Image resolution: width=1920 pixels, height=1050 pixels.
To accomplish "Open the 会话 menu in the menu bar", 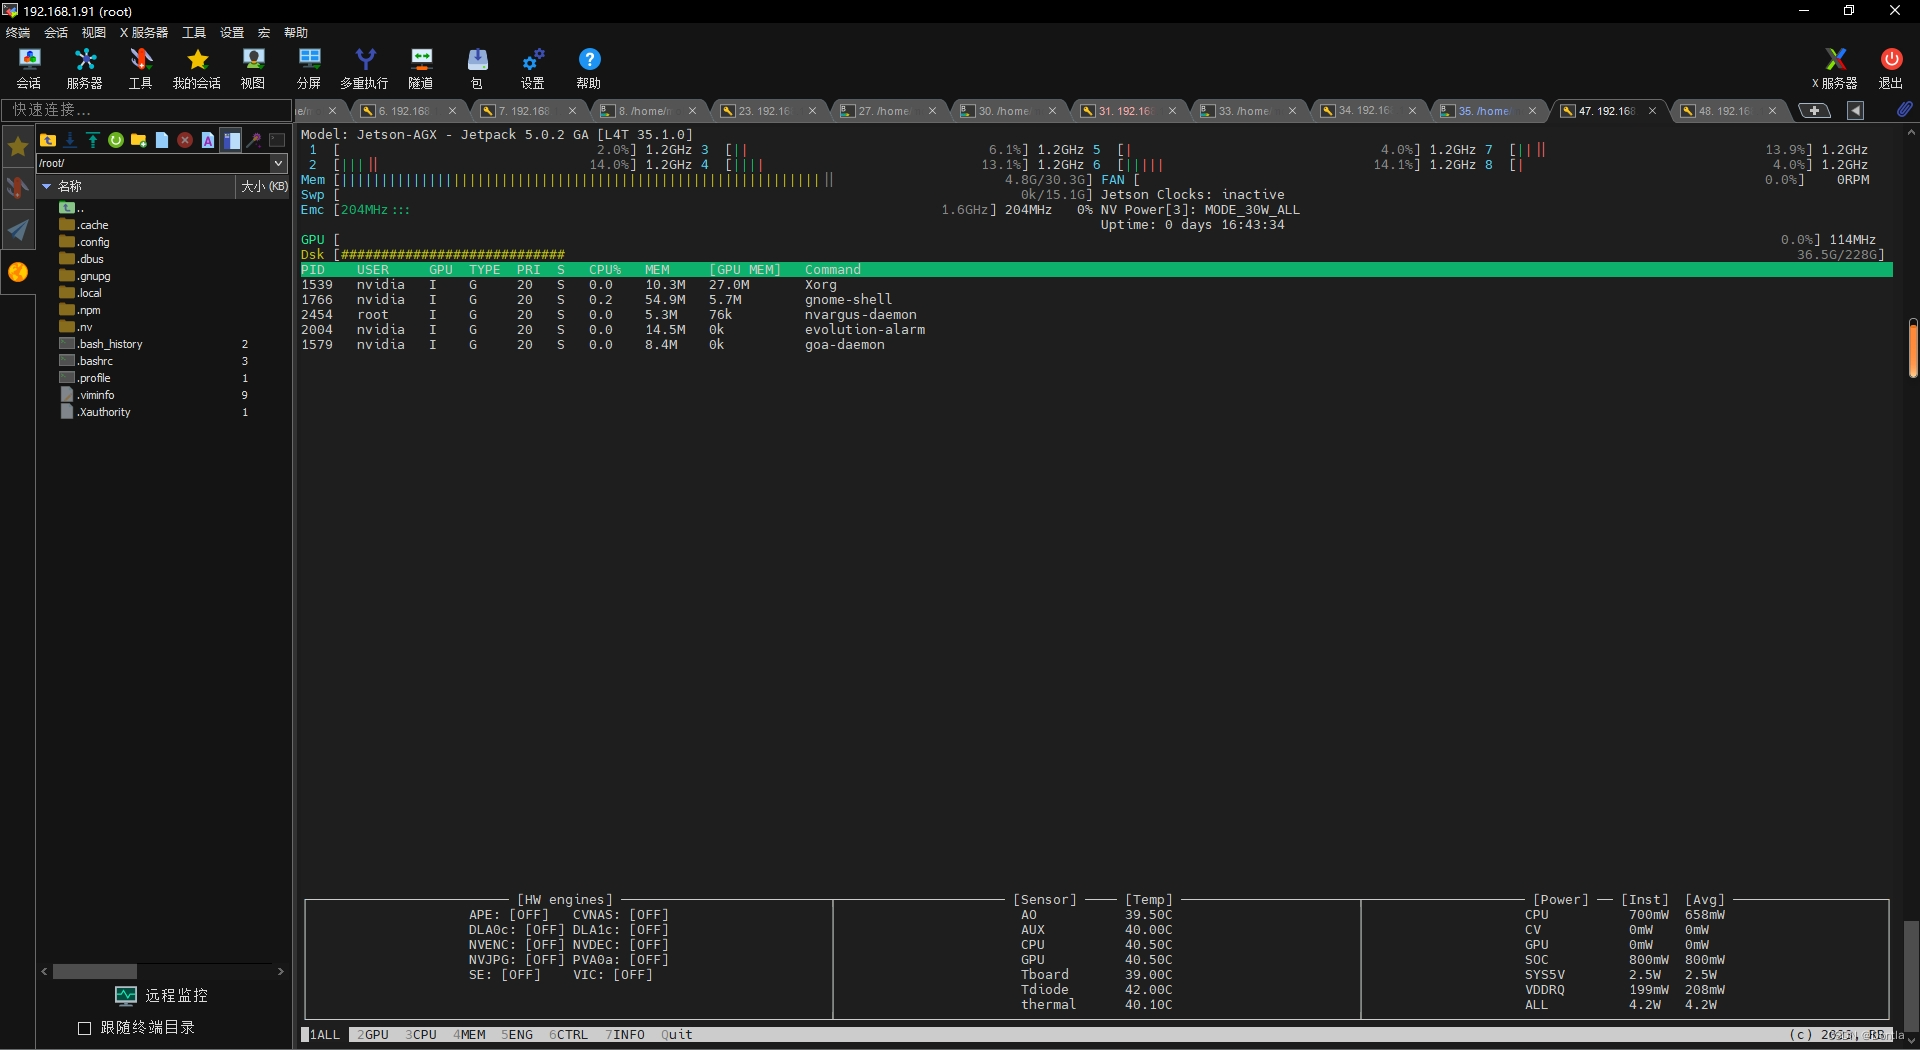I will pyautogui.click(x=56, y=33).
